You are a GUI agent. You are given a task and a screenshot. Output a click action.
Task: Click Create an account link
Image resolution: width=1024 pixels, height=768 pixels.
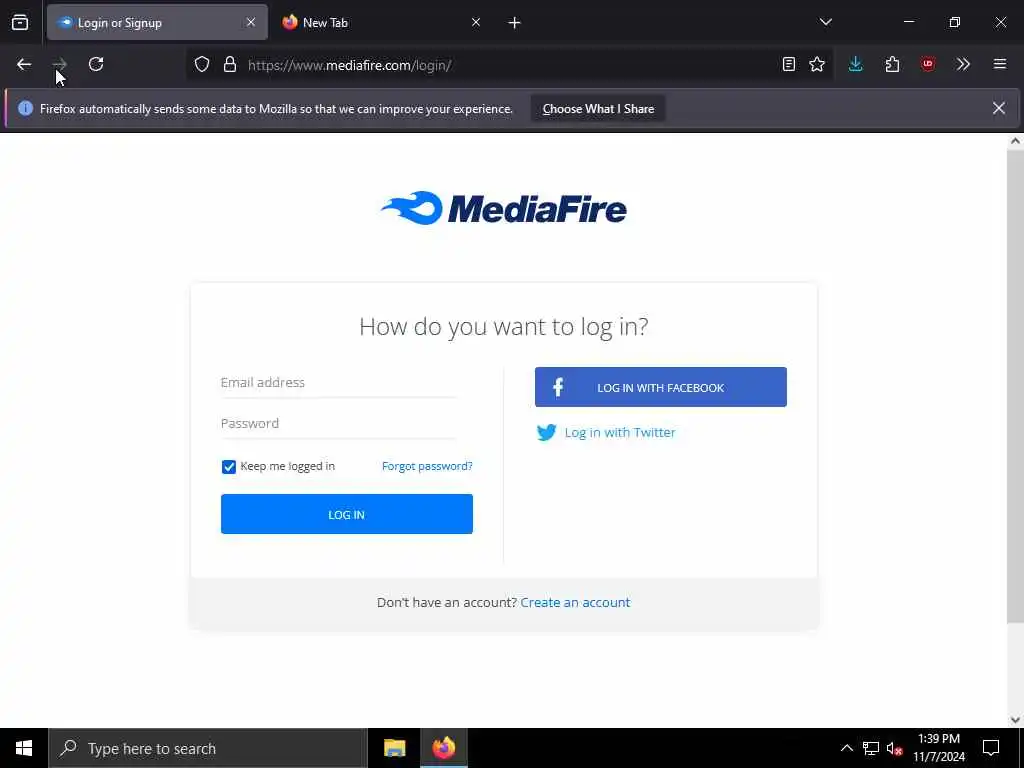(575, 602)
